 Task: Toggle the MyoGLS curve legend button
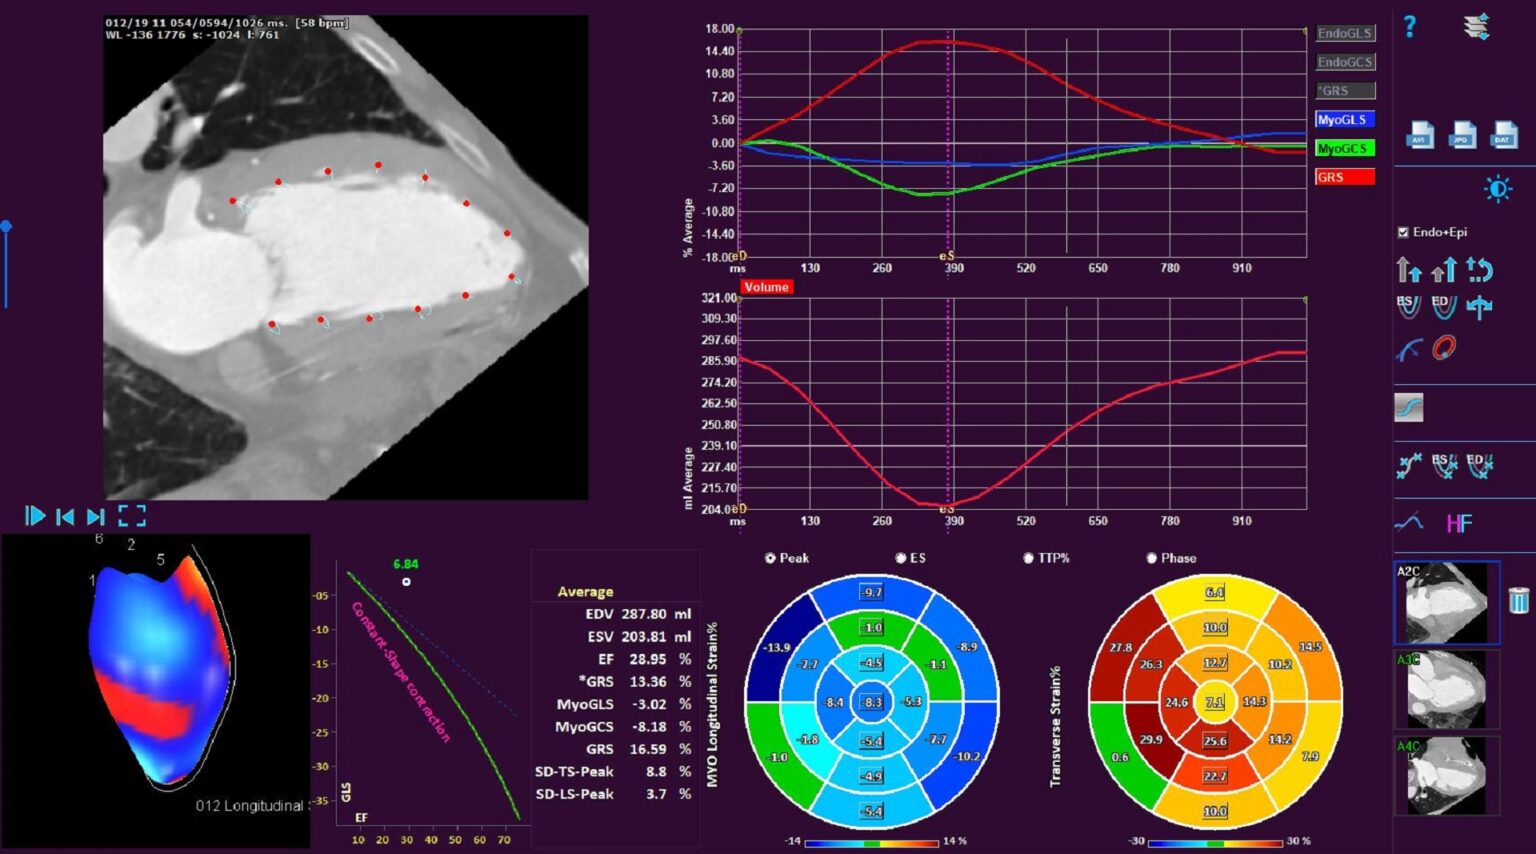tap(1344, 120)
